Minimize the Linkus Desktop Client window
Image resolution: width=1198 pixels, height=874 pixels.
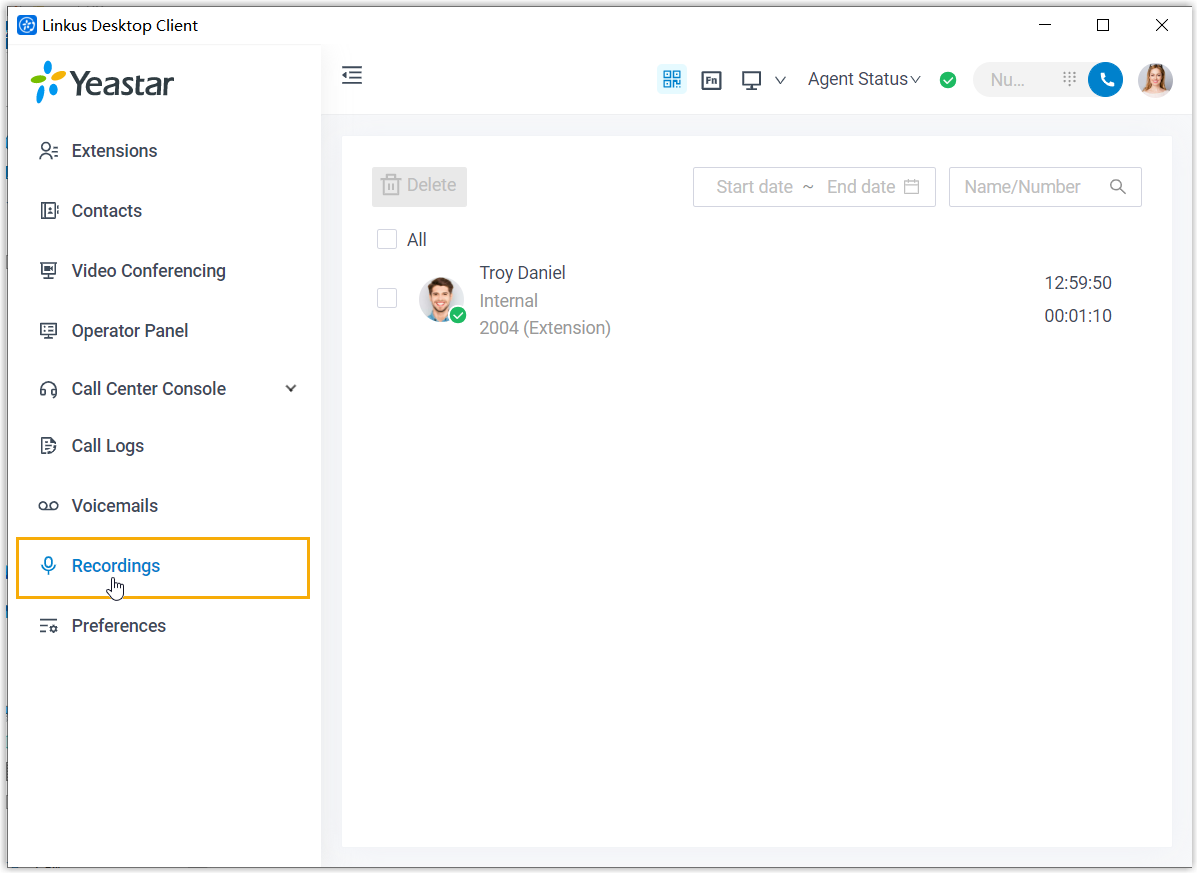pos(1045,25)
